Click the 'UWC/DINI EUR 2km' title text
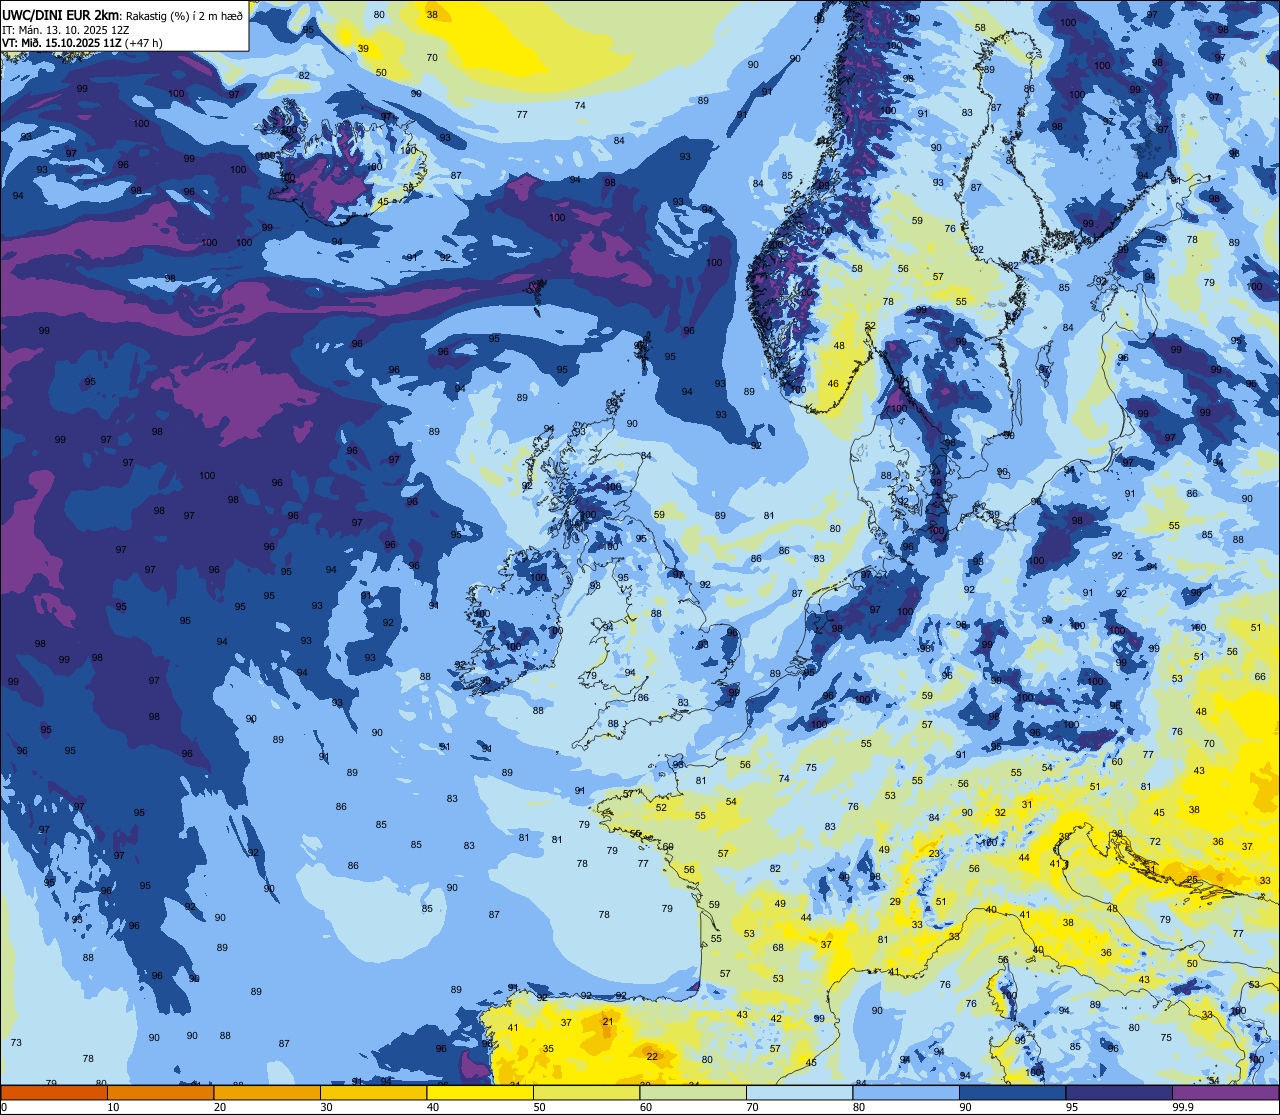Viewport: 1280px width, 1115px height. [62, 14]
